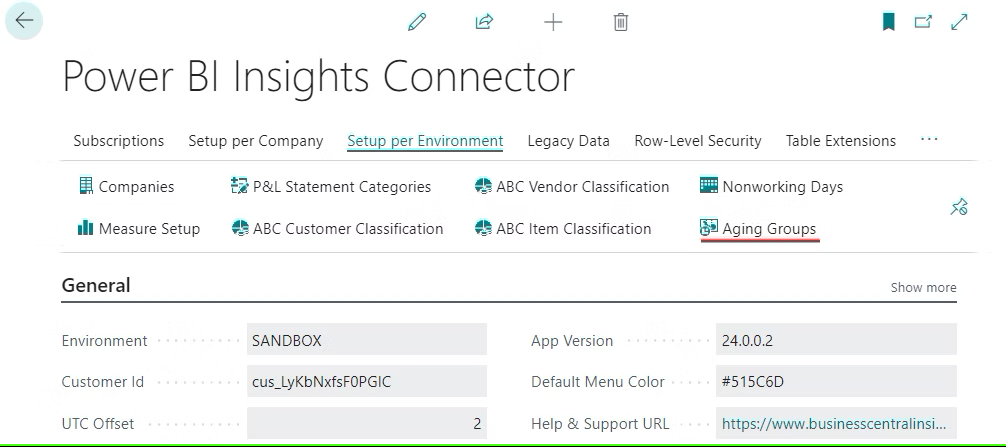Image resolution: width=1006 pixels, height=447 pixels.
Task: Click the P&L Statement Categories icon
Action: (x=239, y=186)
